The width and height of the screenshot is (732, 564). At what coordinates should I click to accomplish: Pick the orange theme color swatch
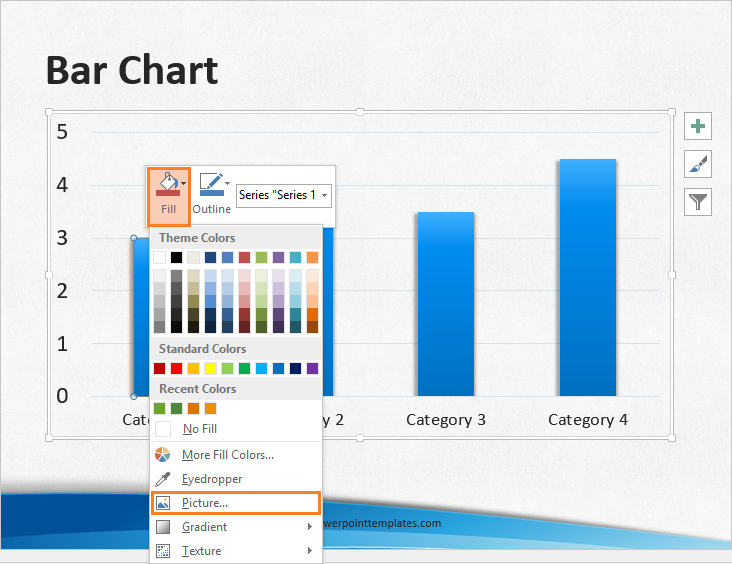pyautogui.click(x=313, y=257)
